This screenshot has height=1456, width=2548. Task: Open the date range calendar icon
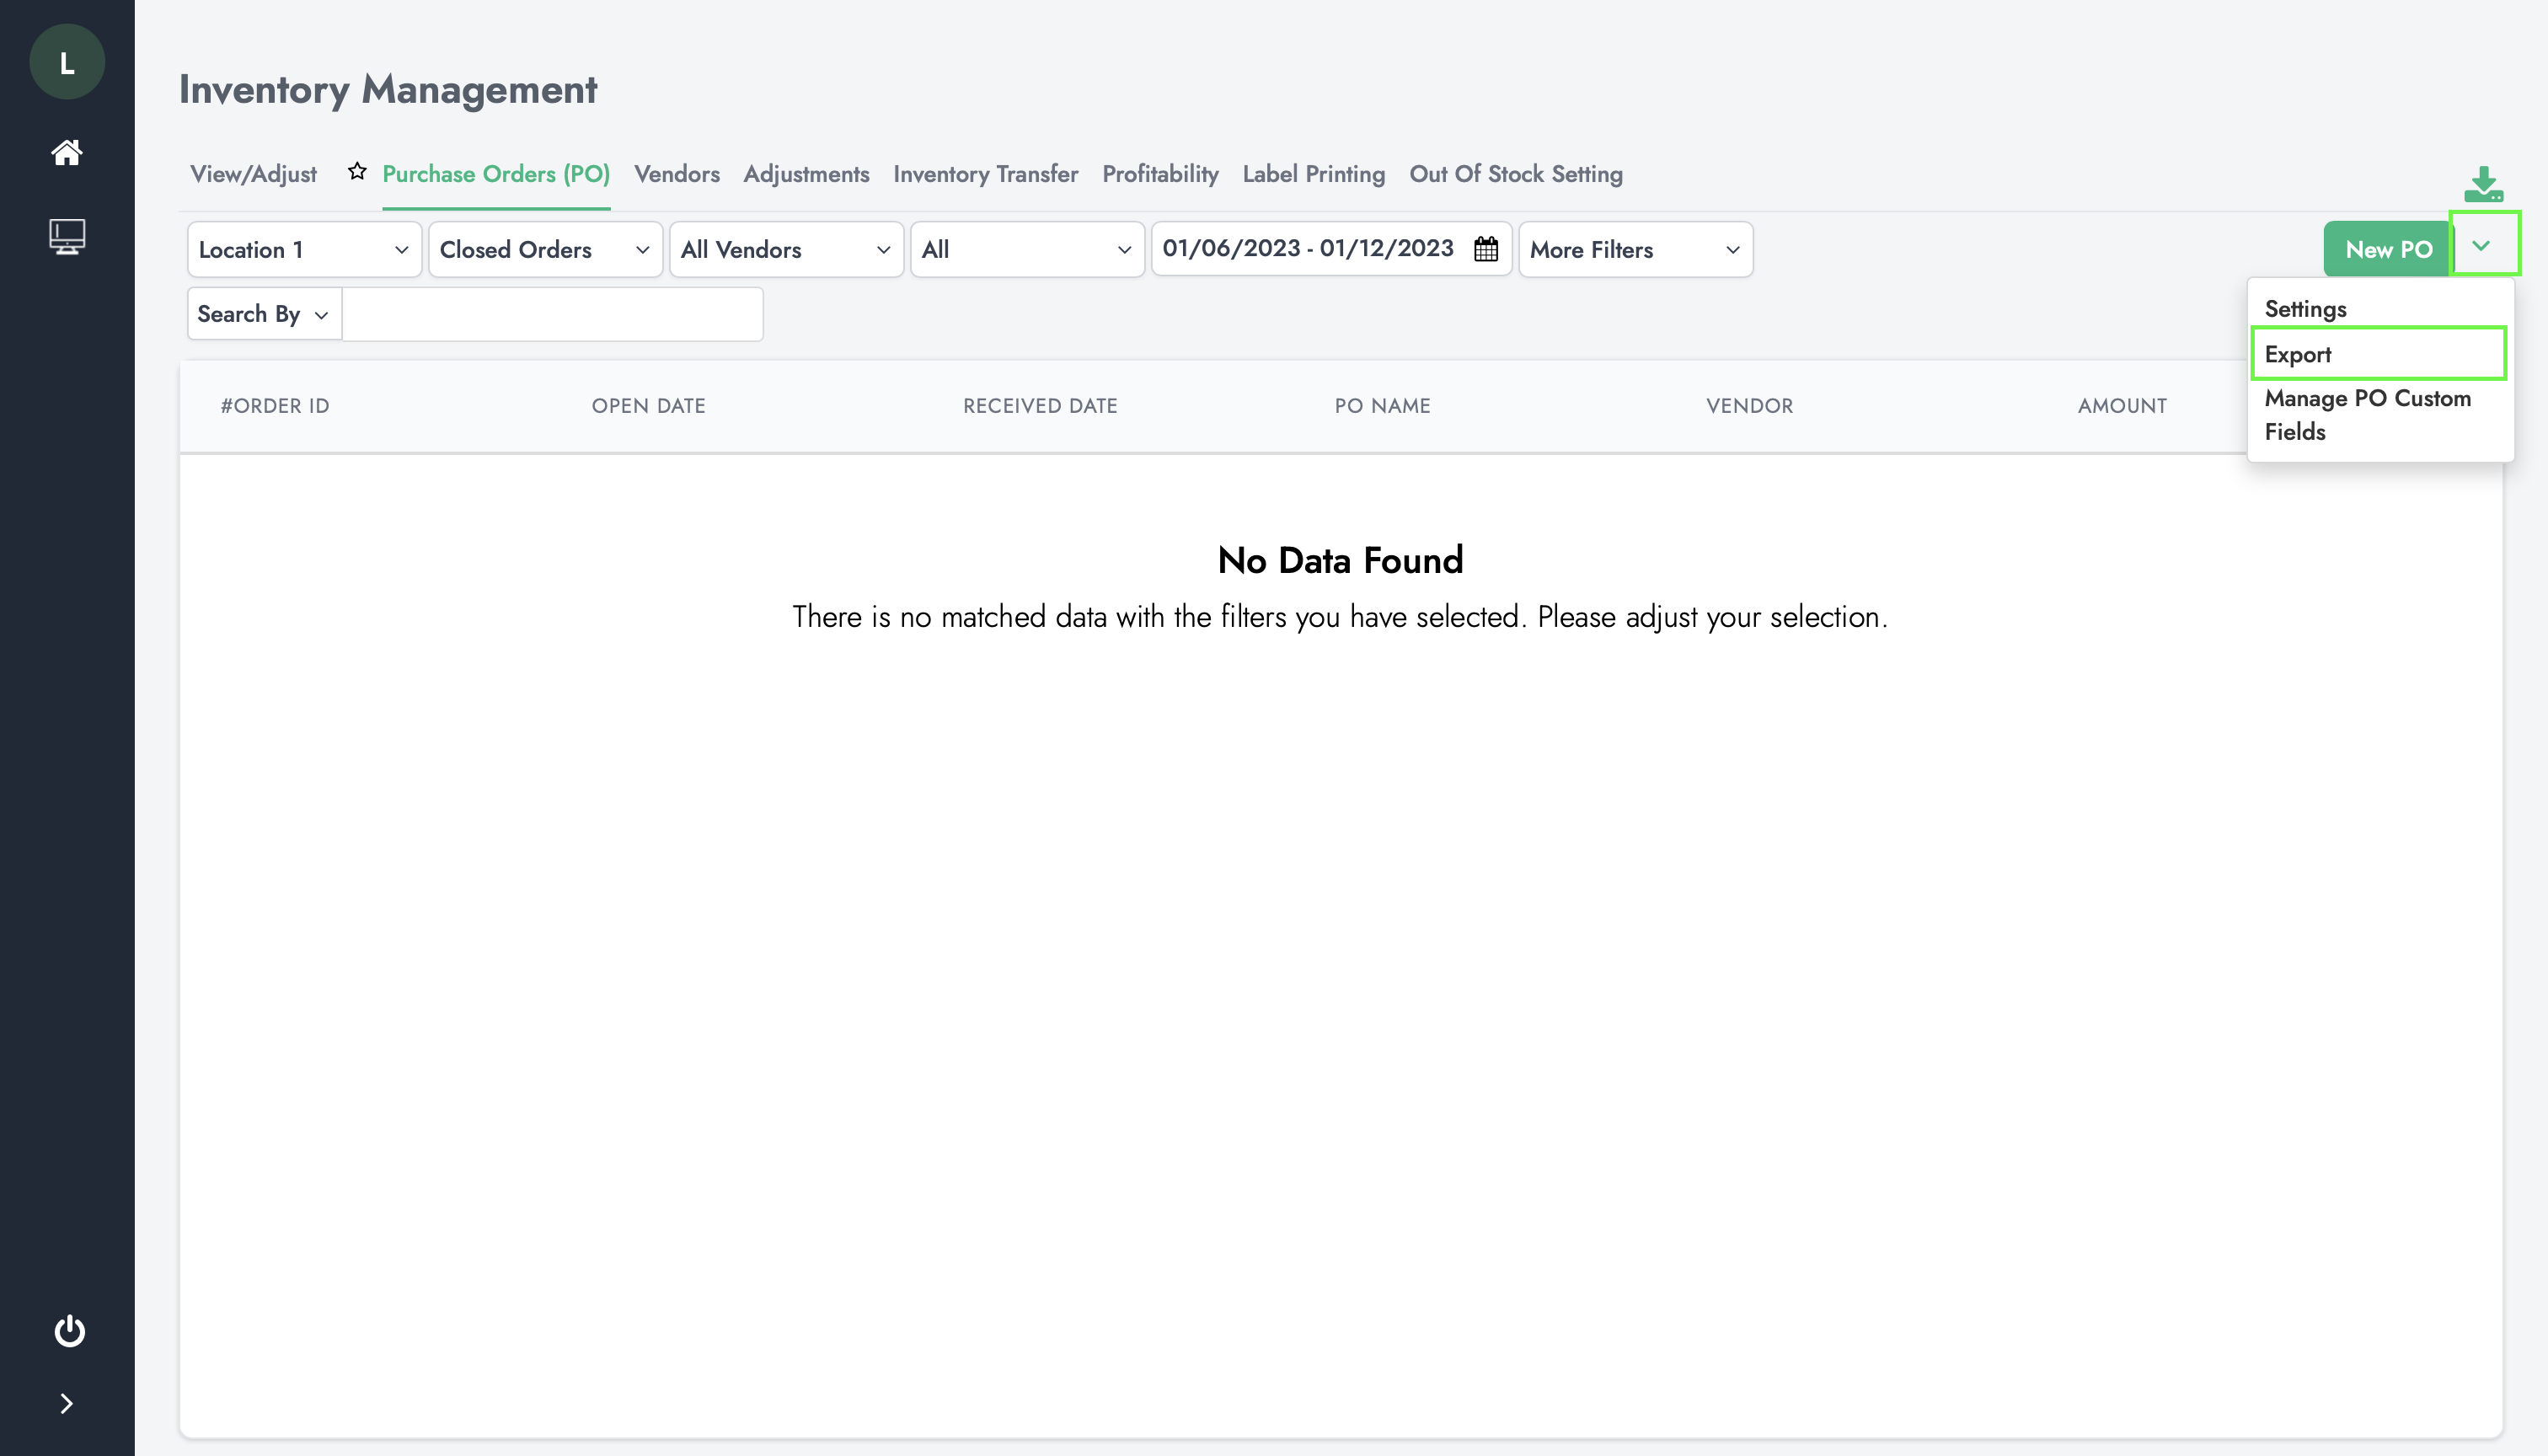[1486, 249]
